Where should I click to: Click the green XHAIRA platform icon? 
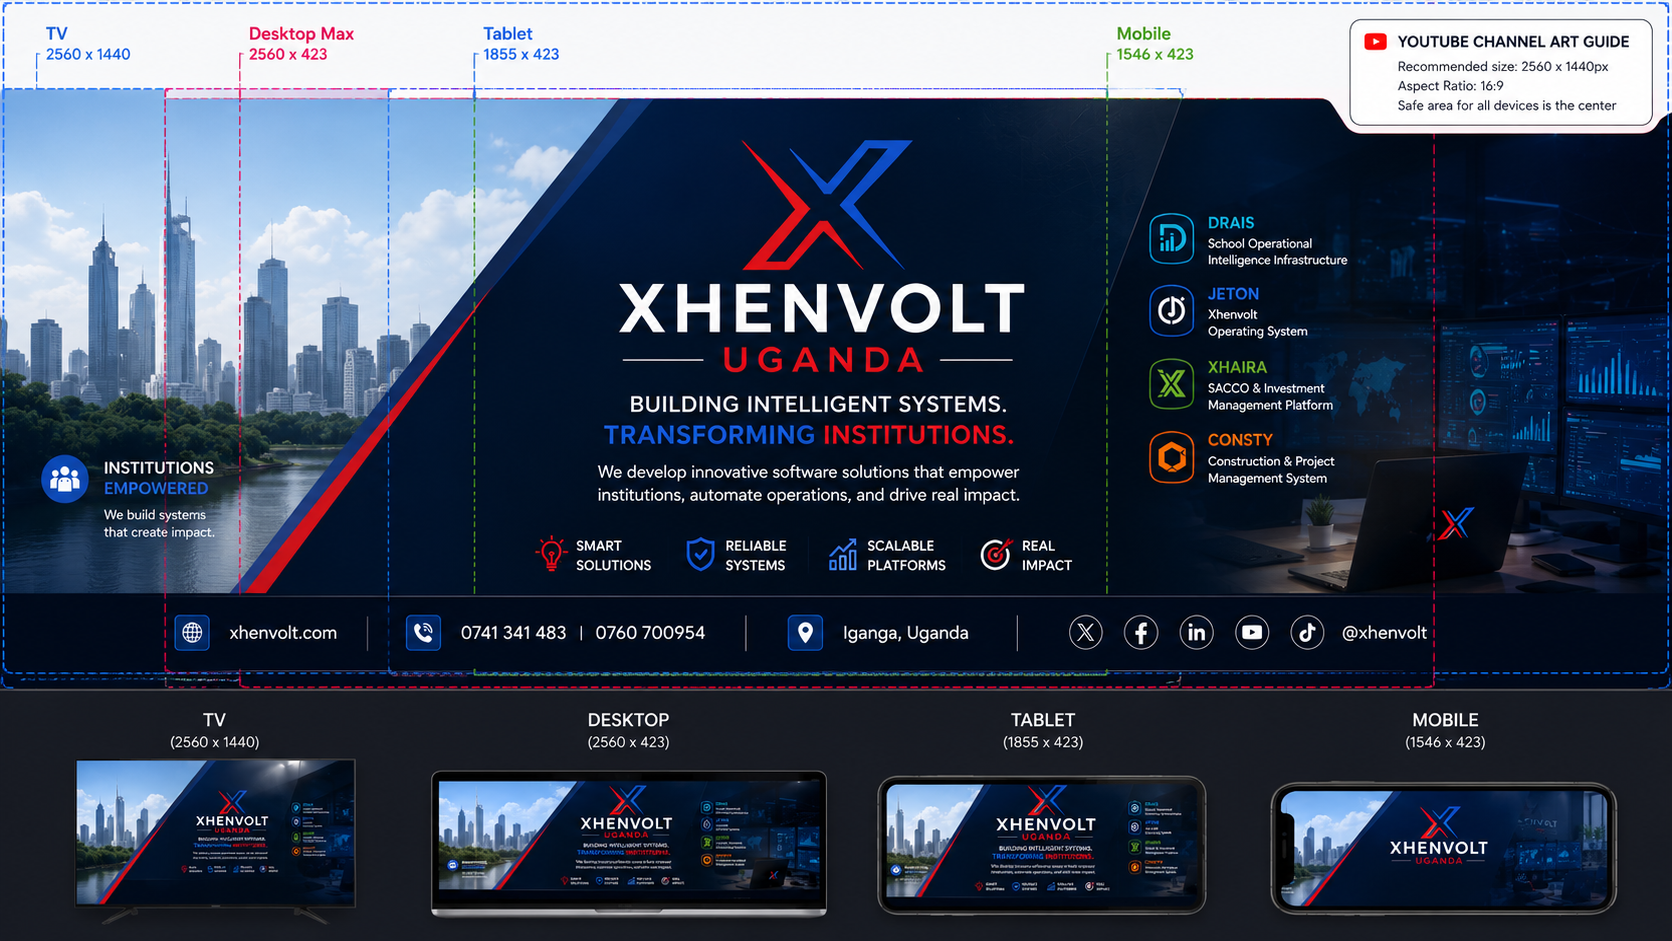pos(1171,384)
